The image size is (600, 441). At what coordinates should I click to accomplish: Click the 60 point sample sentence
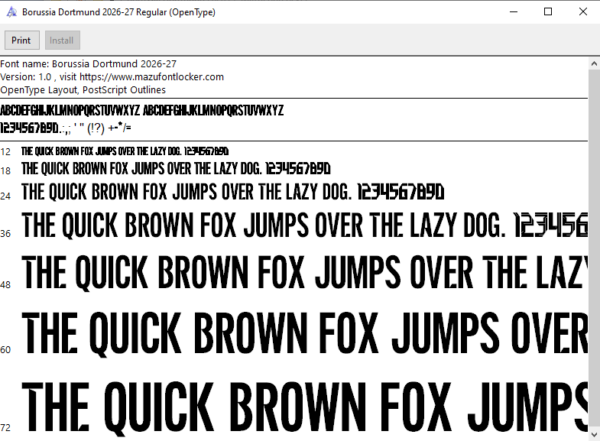pyautogui.click(x=305, y=334)
